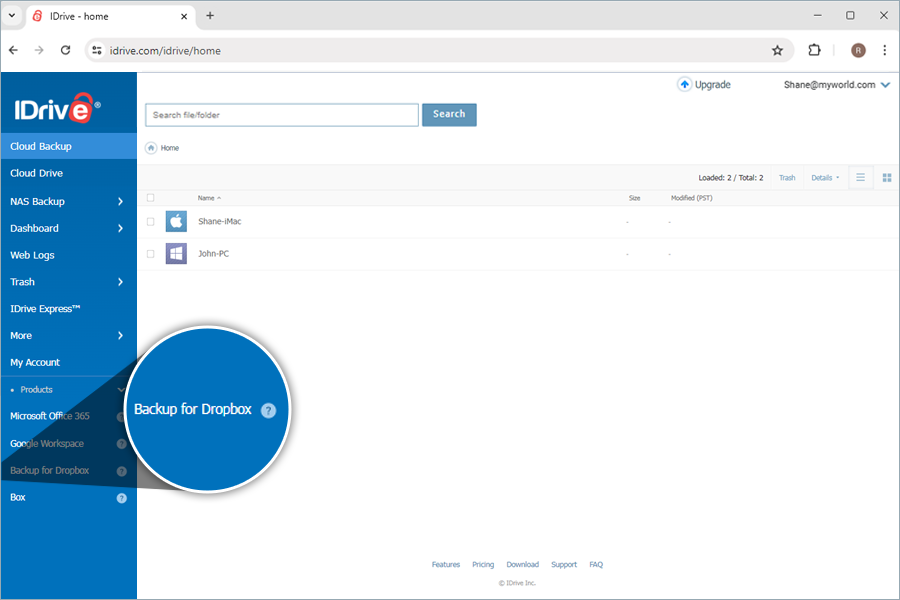Image resolution: width=900 pixels, height=600 pixels.
Task: Collapse the Products section
Action: (121, 390)
